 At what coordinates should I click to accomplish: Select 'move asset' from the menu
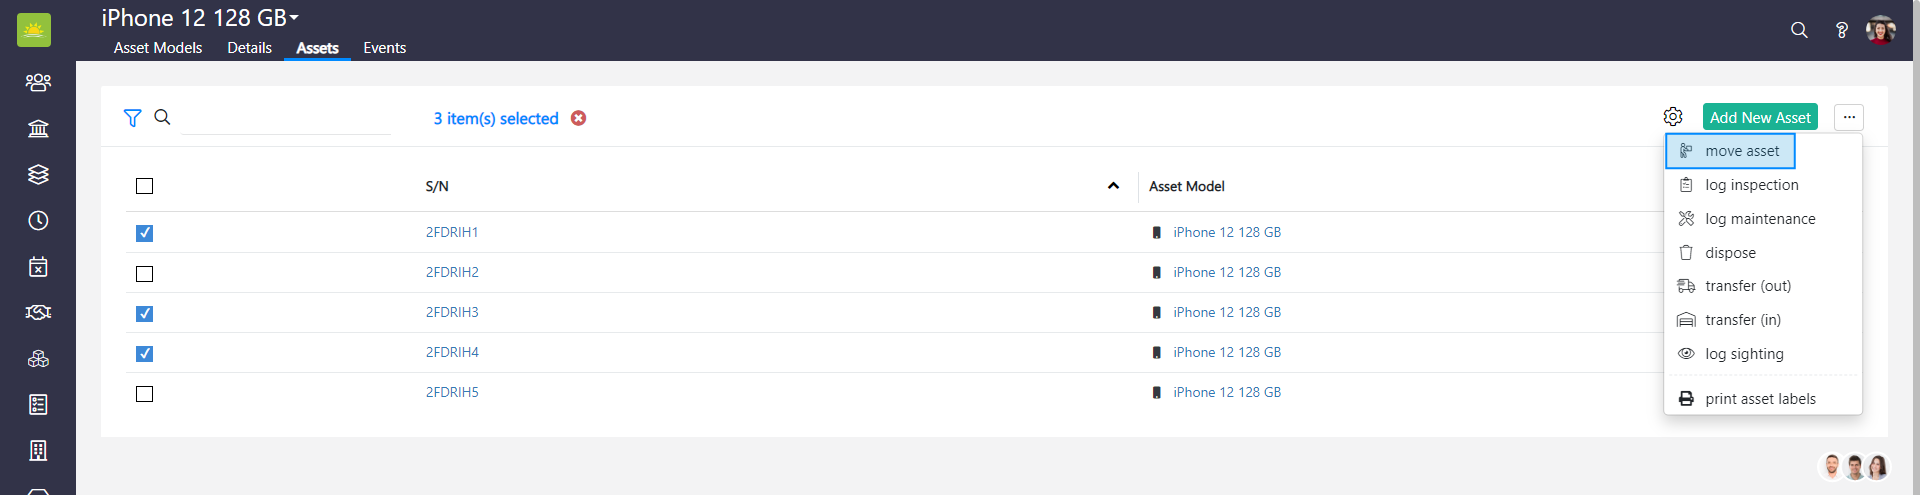coord(1741,151)
